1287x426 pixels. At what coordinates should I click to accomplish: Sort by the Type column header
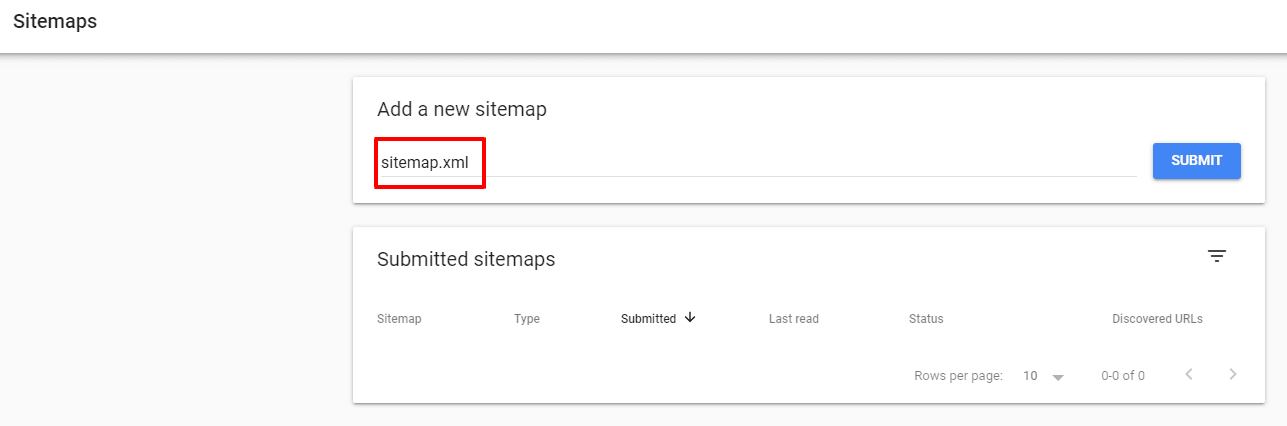coord(526,319)
